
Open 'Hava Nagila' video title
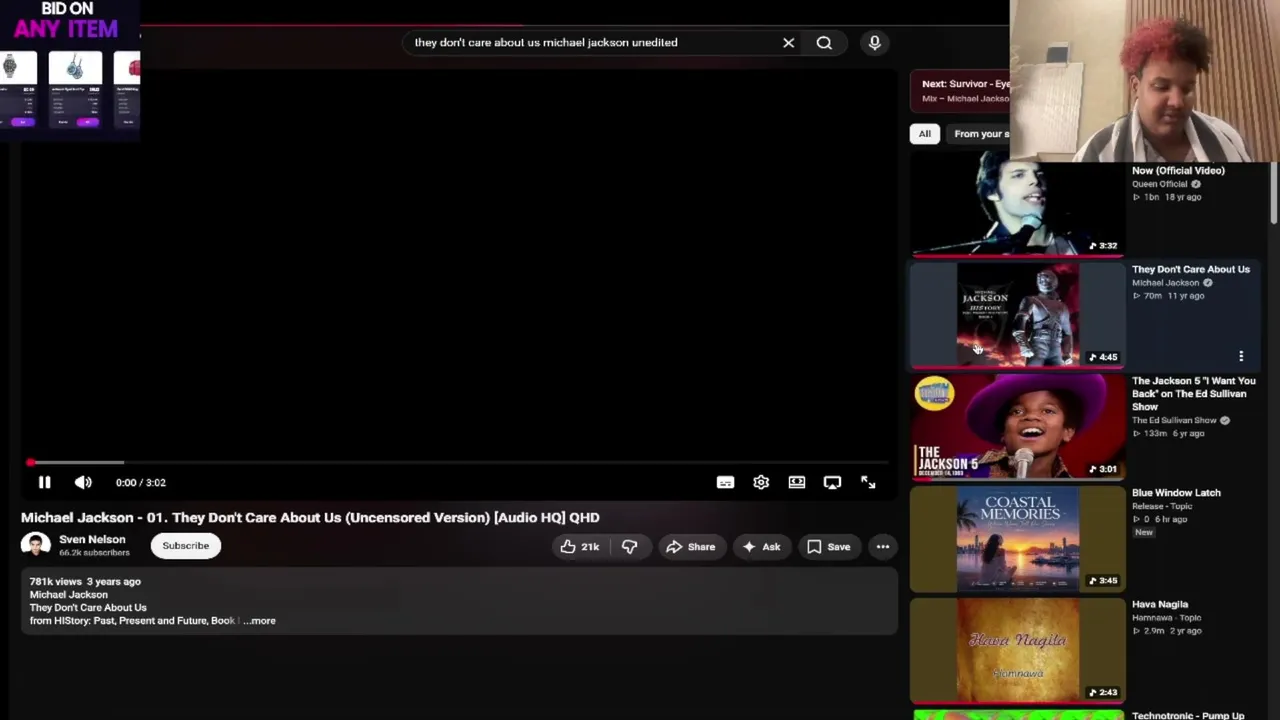(1160, 605)
